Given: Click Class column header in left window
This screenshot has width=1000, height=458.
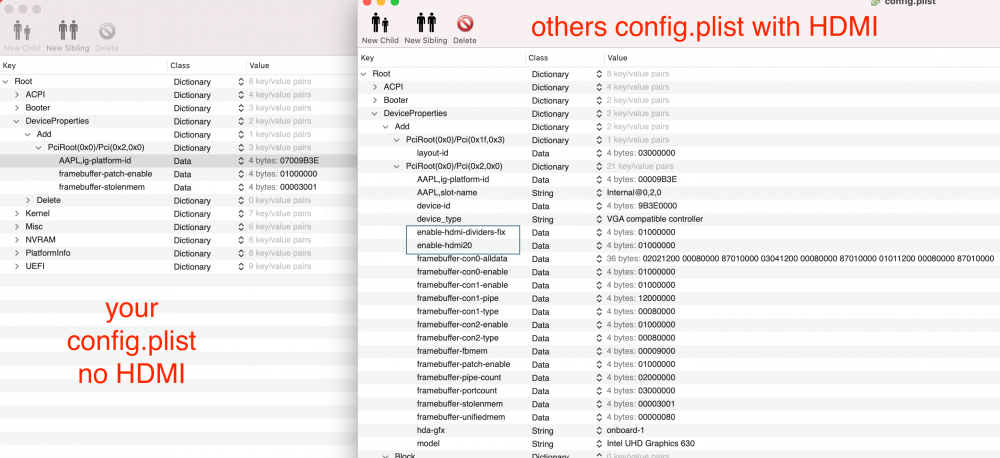Looking at the screenshot, I should point(180,66).
